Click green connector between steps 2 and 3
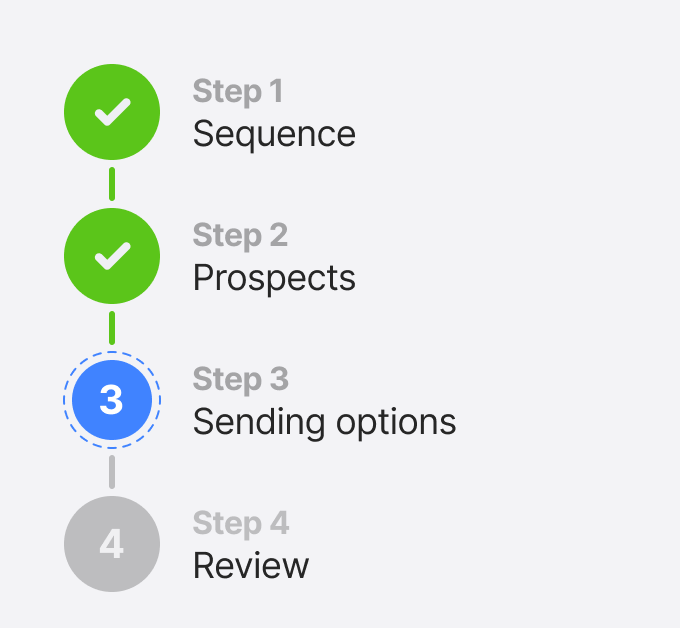680x628 pixels. pos(112,328)
